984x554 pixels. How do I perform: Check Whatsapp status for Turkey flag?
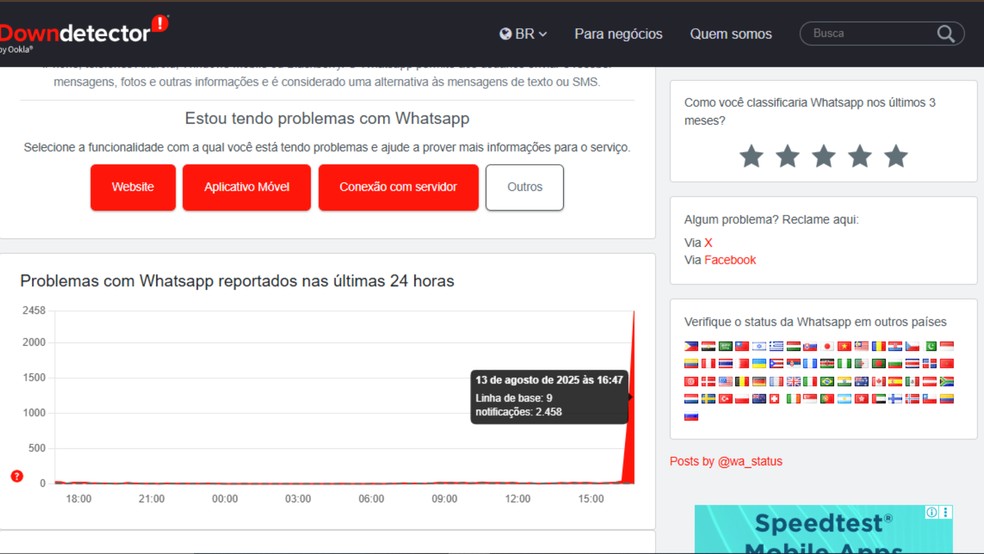tap(725, 399)
